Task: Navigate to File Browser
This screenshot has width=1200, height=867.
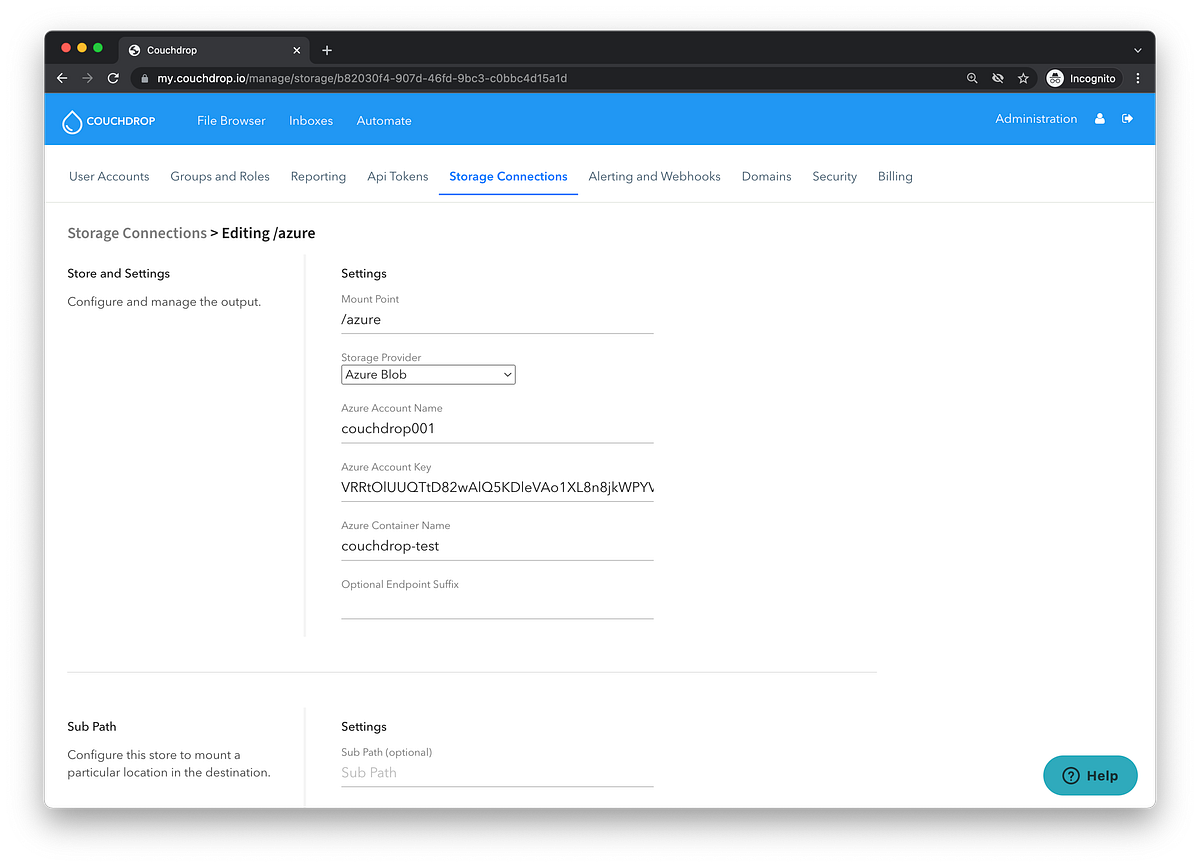Action: click(x=231, y=120)
